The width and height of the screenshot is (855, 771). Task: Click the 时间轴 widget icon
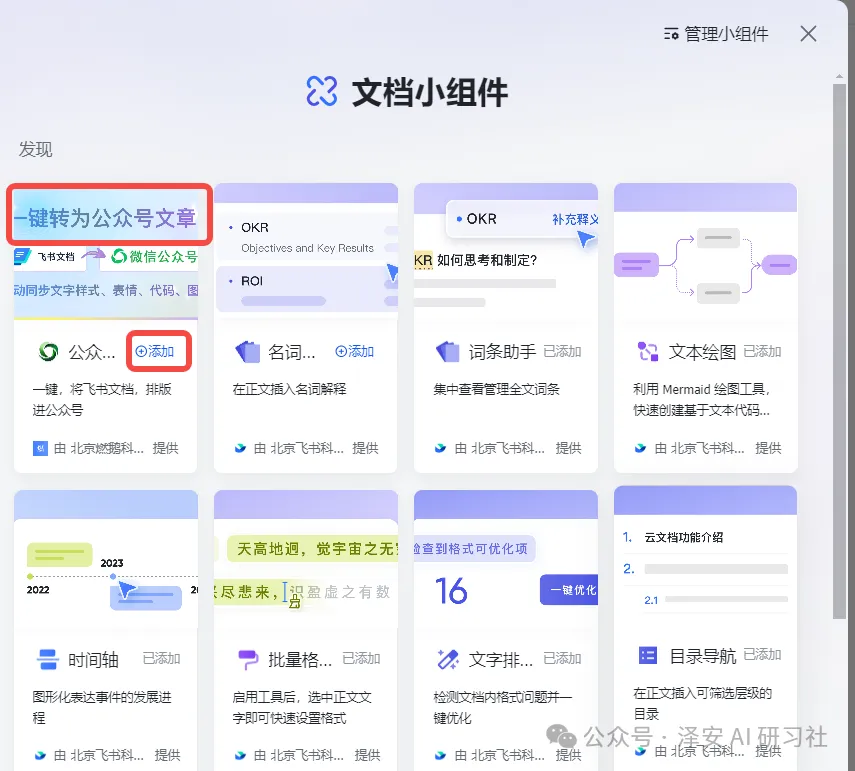tap(47, 659)
